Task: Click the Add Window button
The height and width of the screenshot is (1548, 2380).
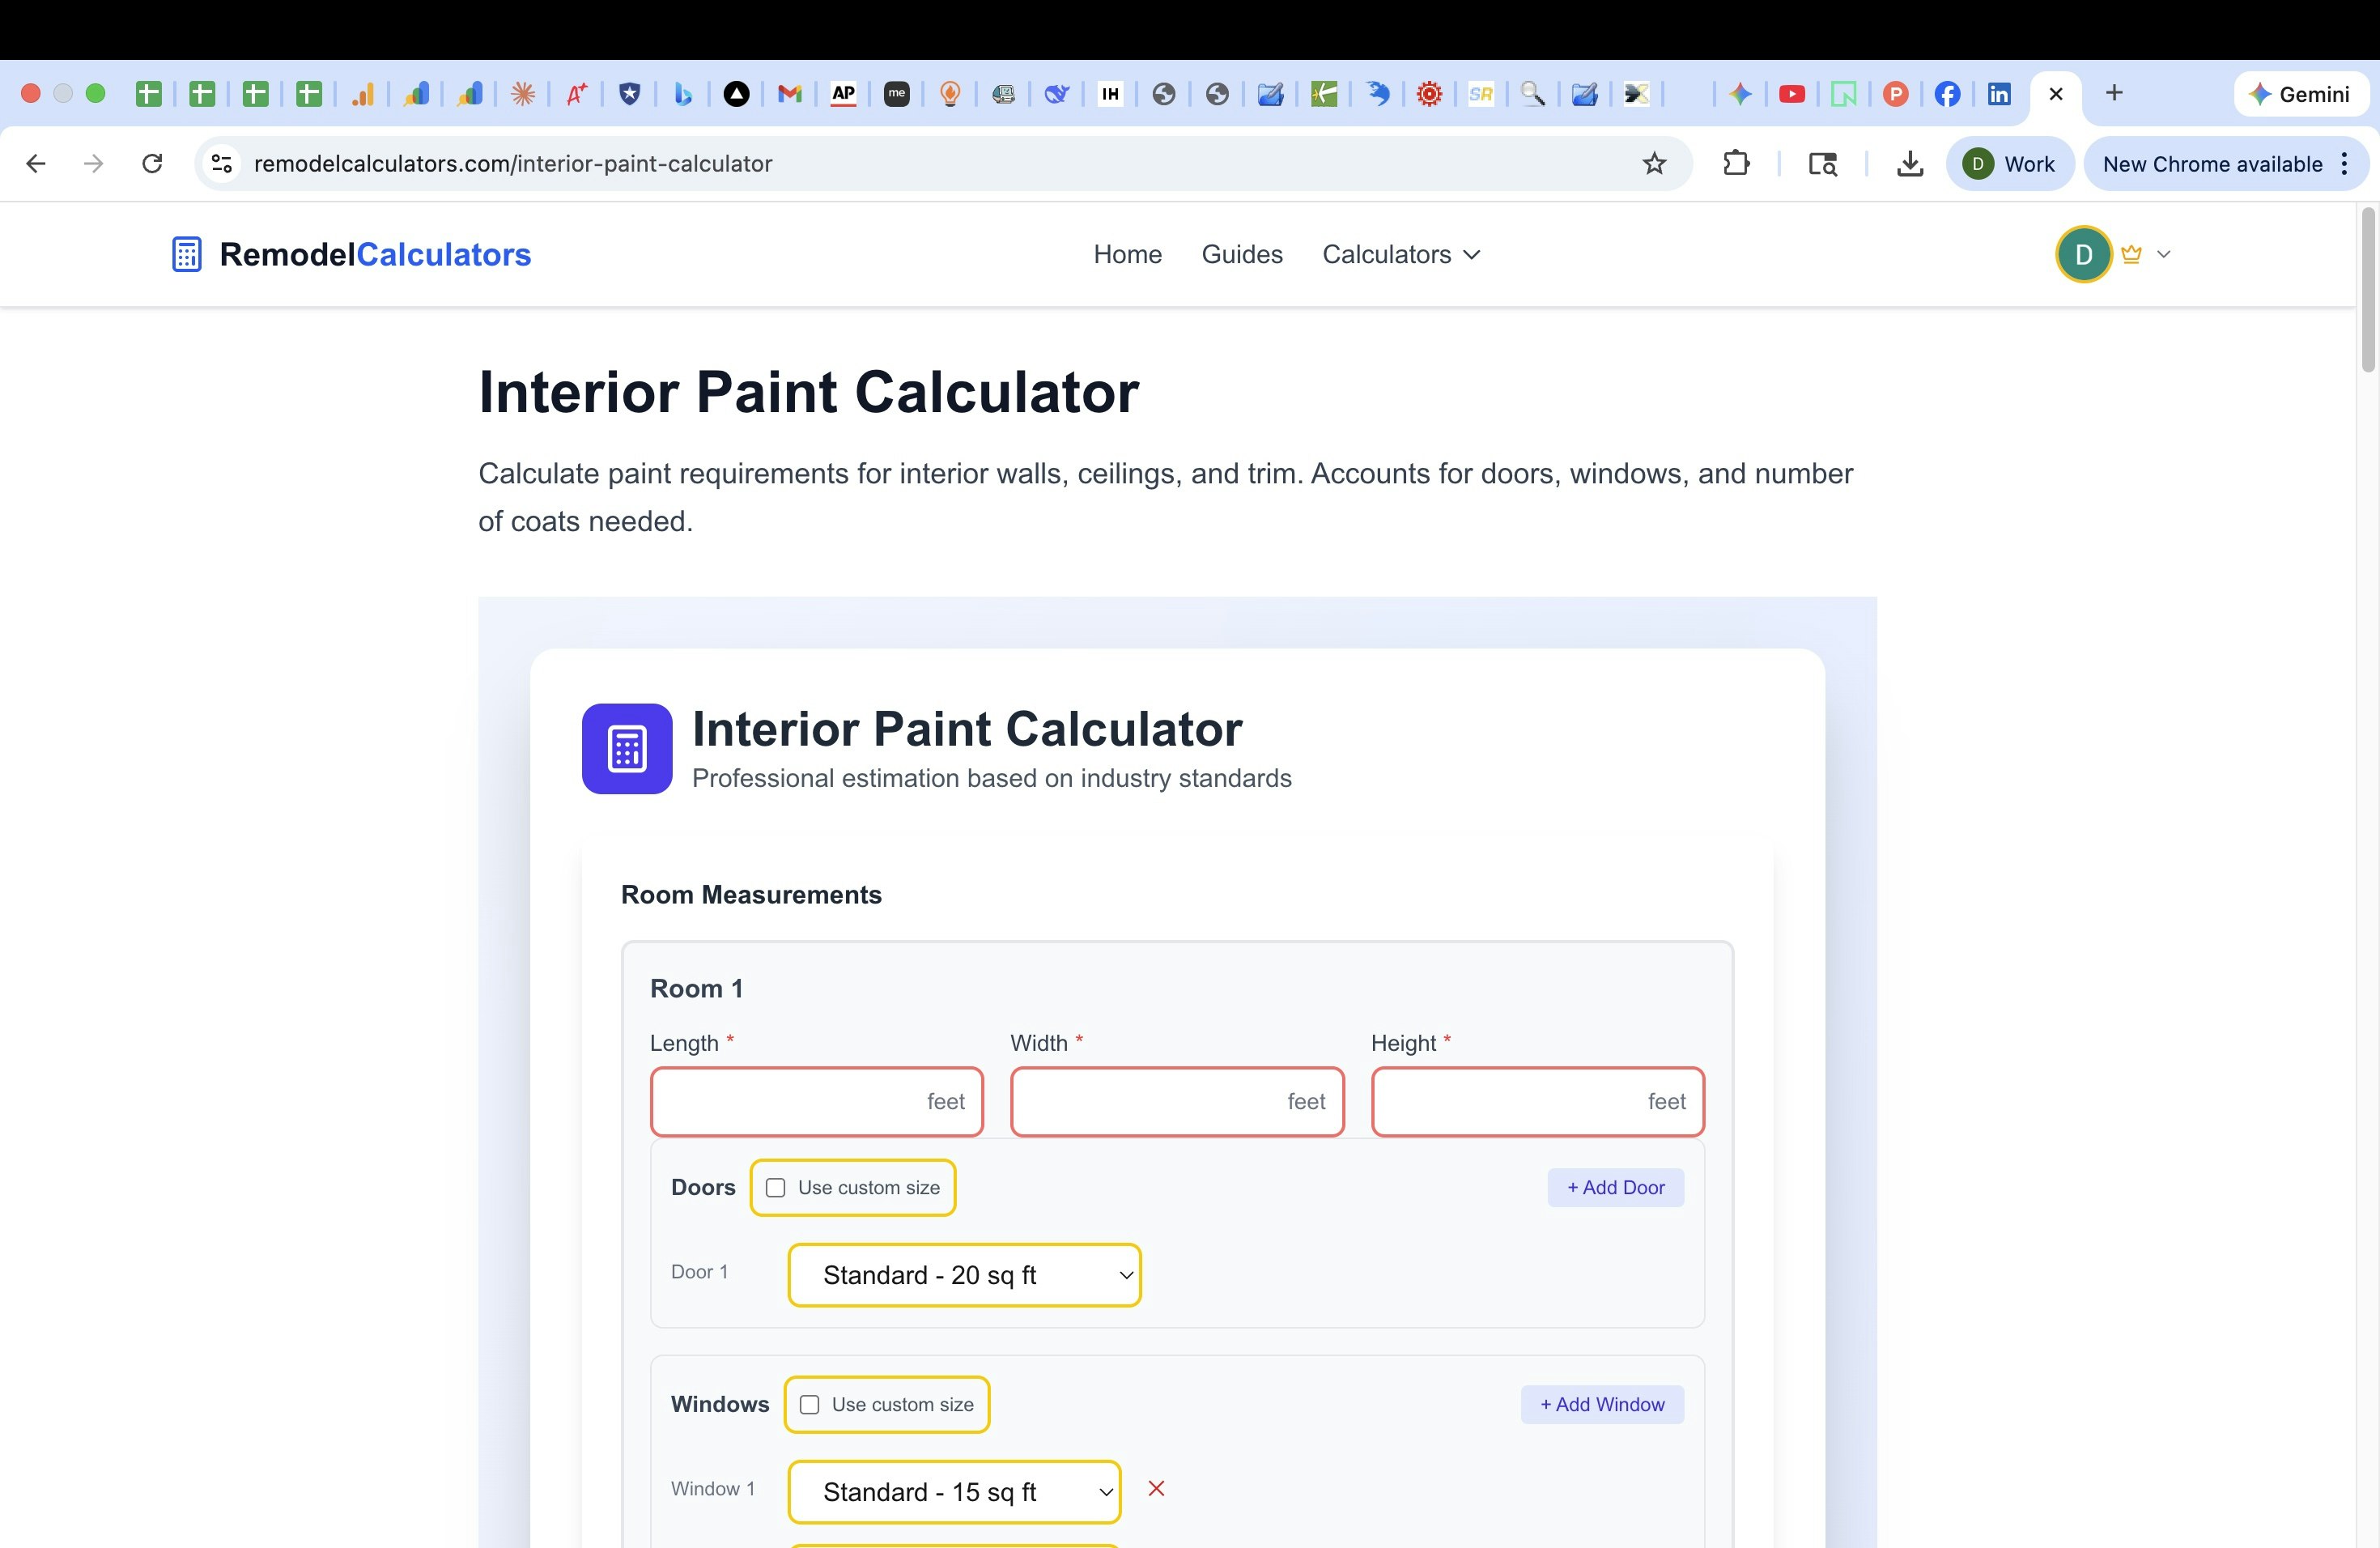Action: (x=1601, y=1404)
